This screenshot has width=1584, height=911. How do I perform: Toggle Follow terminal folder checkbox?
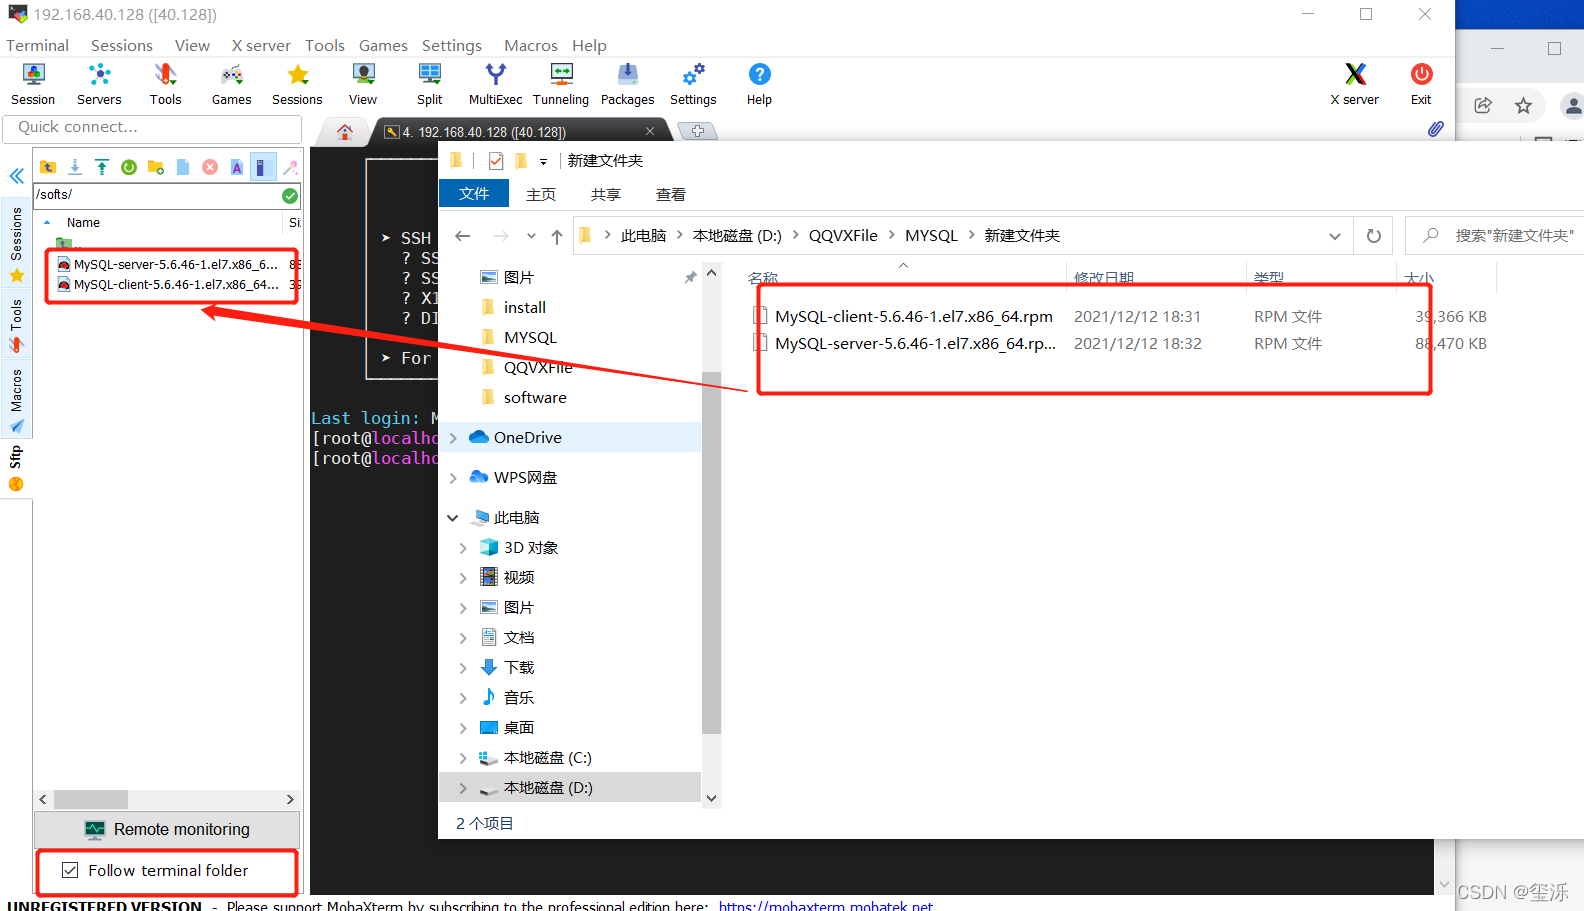coord(70,871)
